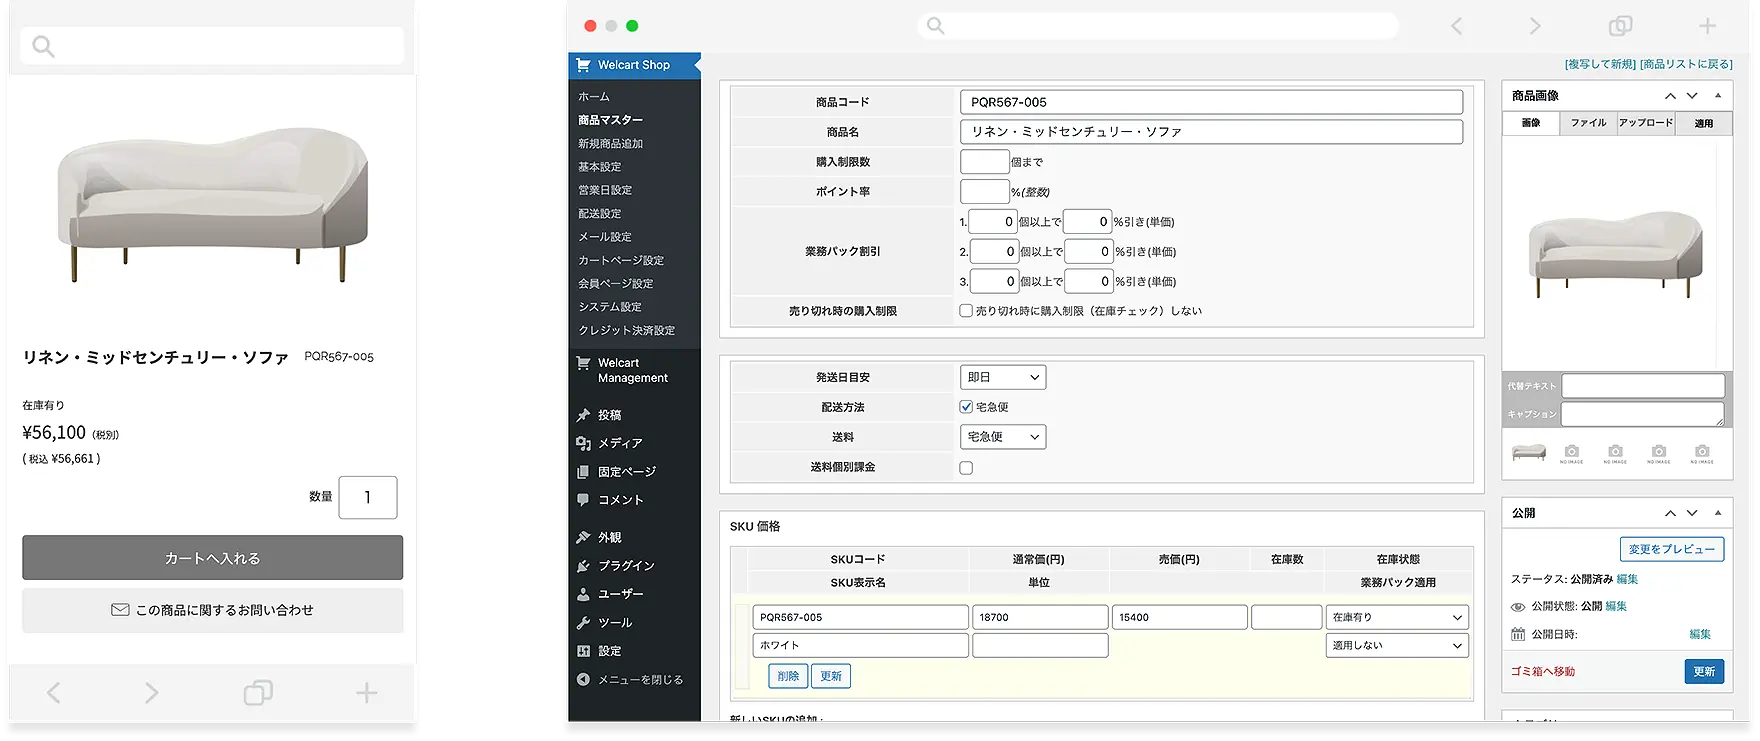Open クレジット決済設定 in sidebar menu
This screenshot has height=741, width=1760.
coord(626,331)
